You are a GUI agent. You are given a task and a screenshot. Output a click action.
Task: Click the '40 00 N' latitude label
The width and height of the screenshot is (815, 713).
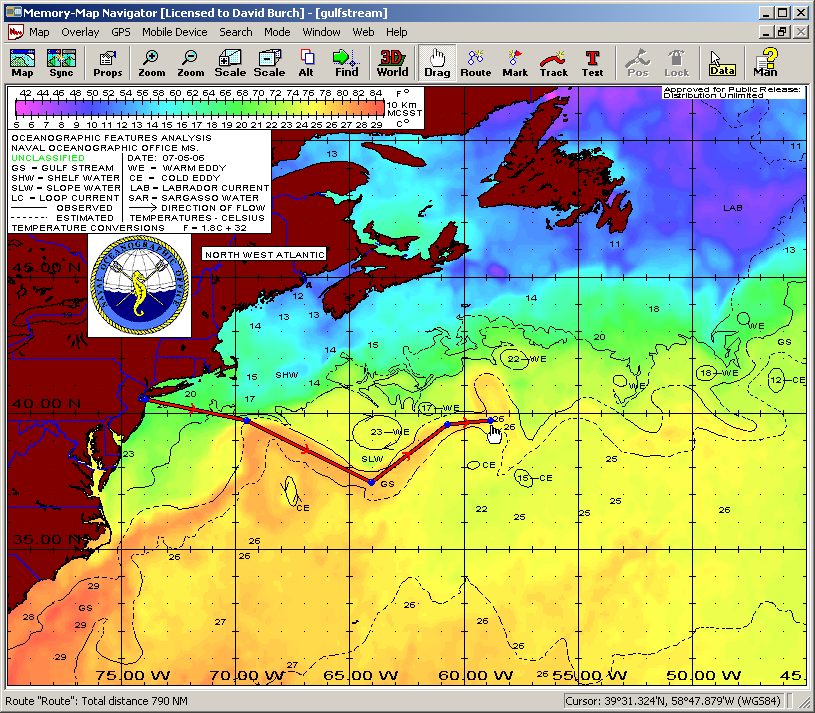click(x=47, y=403)
